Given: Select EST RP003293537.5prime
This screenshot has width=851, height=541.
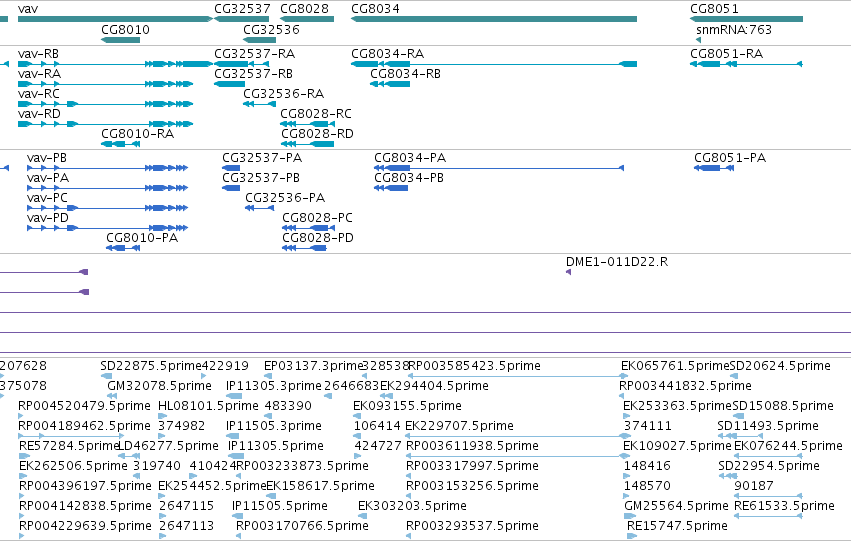Looking at the screenshot, I should (x=473, y=526).
